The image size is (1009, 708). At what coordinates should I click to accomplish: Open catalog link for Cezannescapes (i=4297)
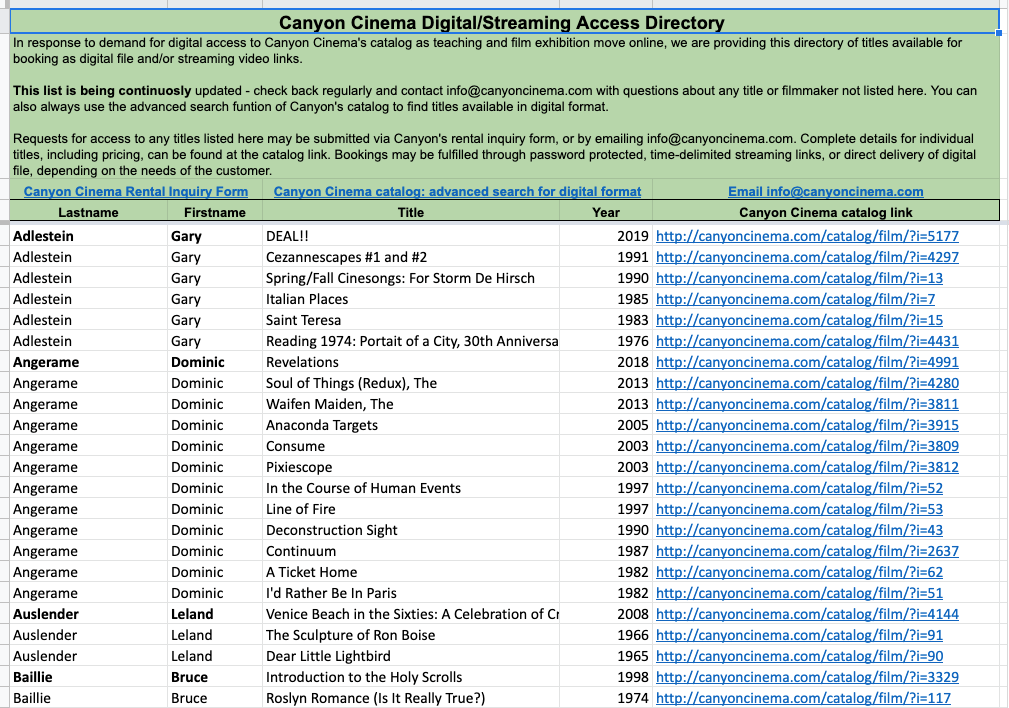[x=807, y=257]
